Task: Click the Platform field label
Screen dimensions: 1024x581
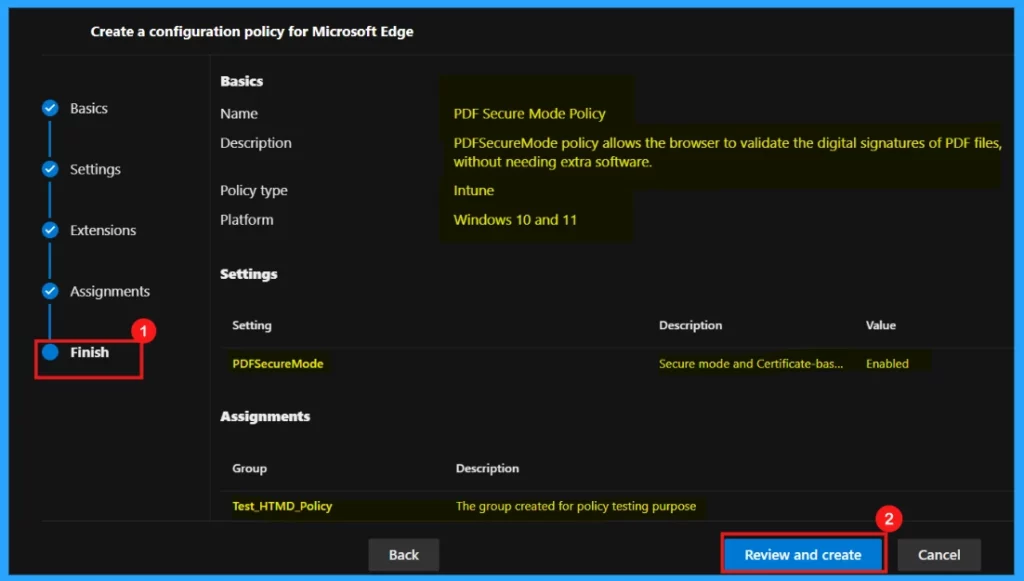Action: 246,220
